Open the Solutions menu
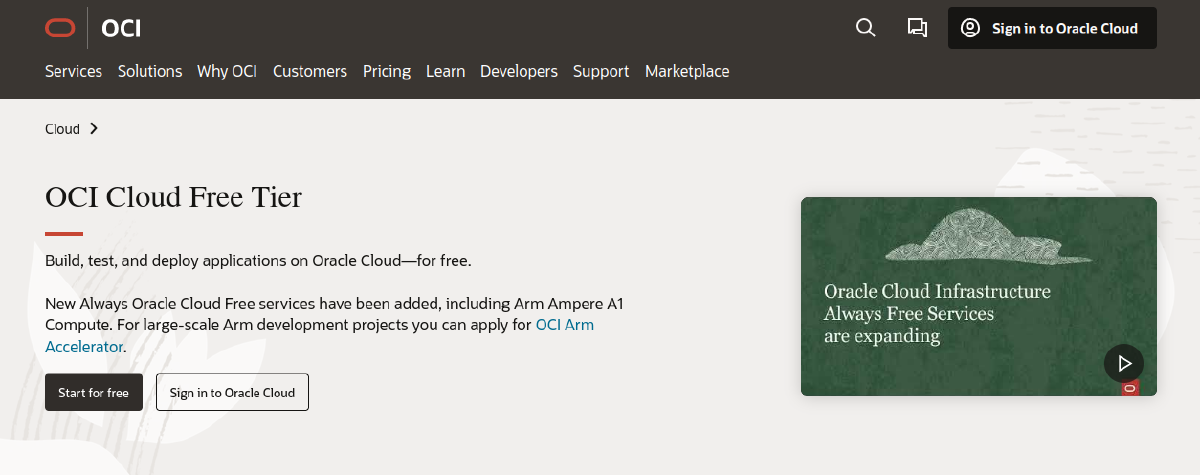 [150, 71]
